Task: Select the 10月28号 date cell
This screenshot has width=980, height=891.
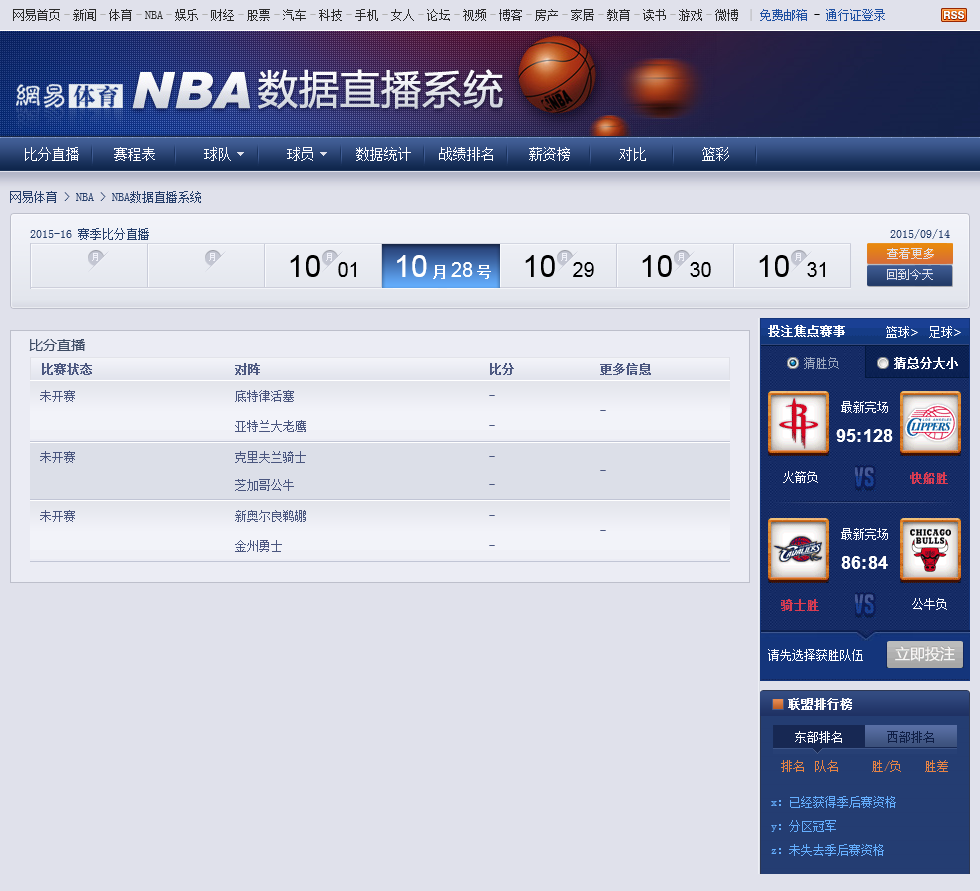Action: coord(441,266)
